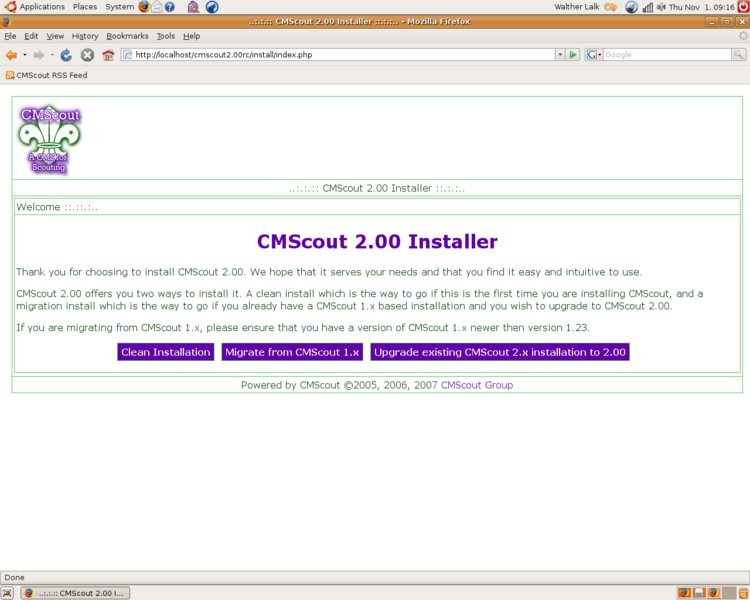The height and width of the screenshot is (600, 750).
Task: Click the Walther Lalk user name
Action: pyautogui.click(x=576, y=7)
